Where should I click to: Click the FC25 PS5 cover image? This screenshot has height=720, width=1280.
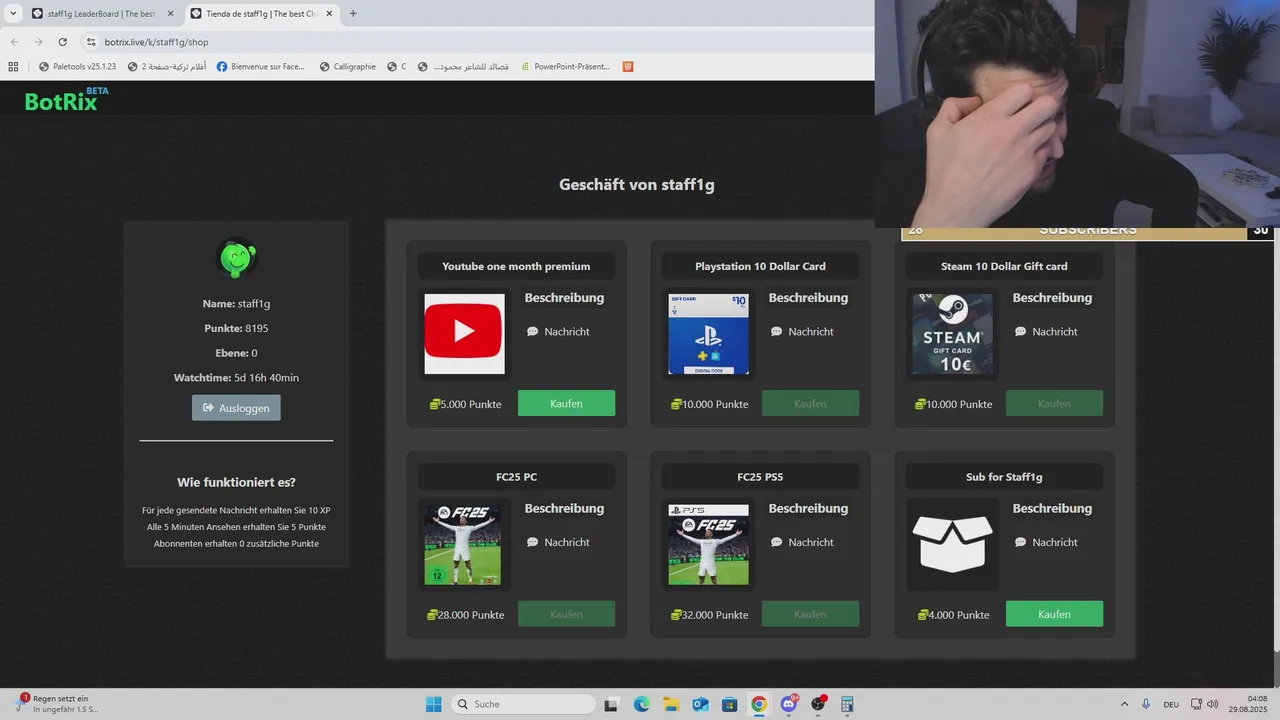point(708,544)
